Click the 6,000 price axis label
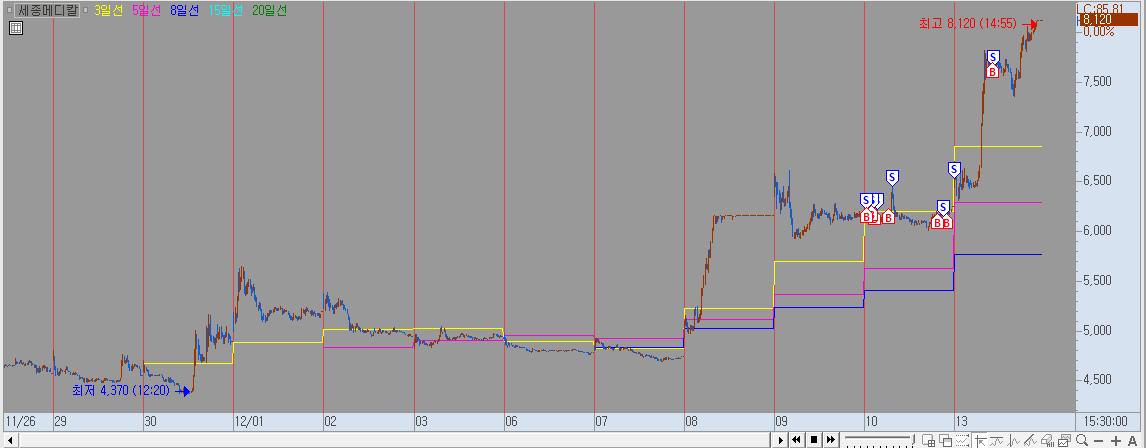 point(1096,230)
